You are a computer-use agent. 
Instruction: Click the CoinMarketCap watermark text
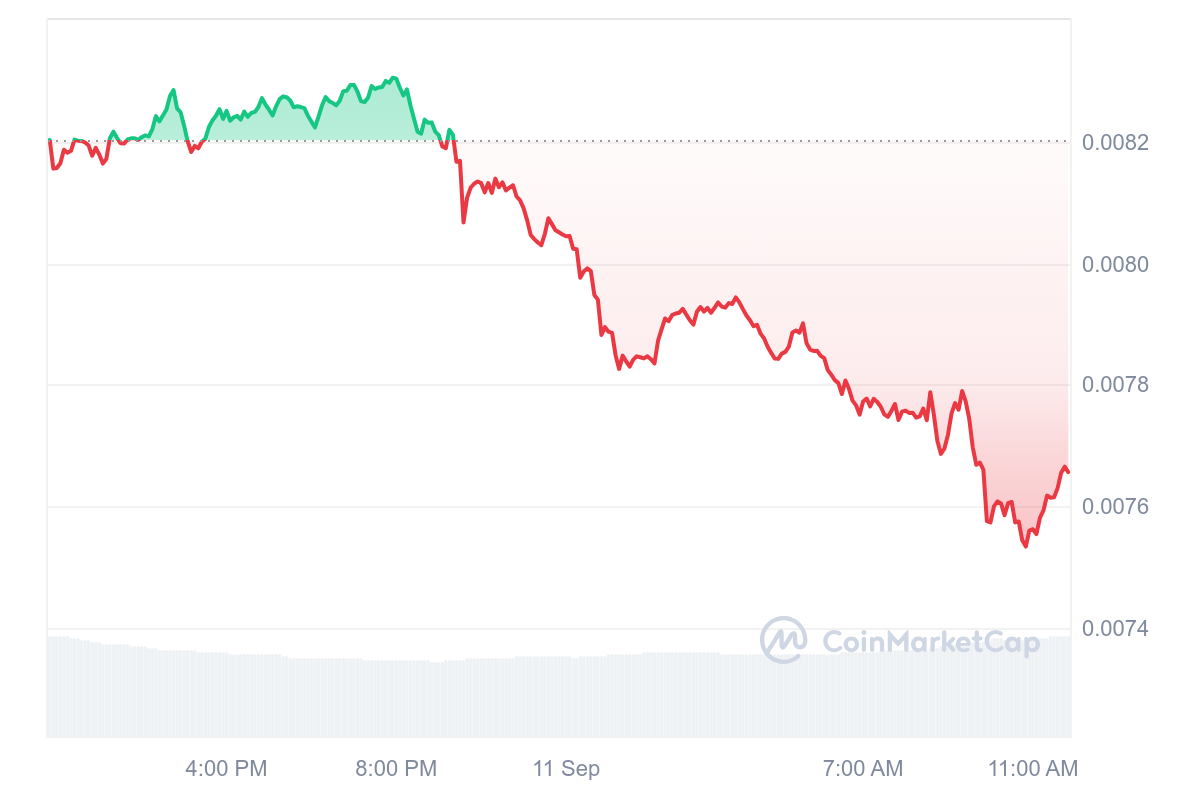pyautogui.click(x=931, y=641)
